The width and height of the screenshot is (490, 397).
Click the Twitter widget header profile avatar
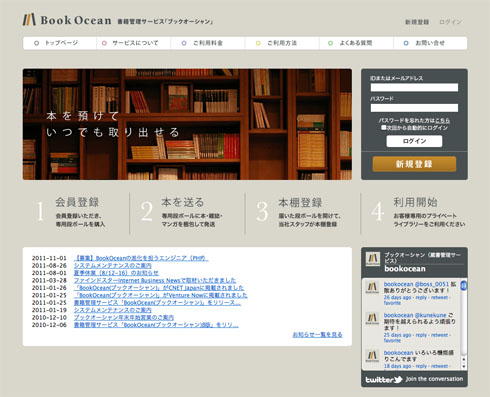pos(373,259)
